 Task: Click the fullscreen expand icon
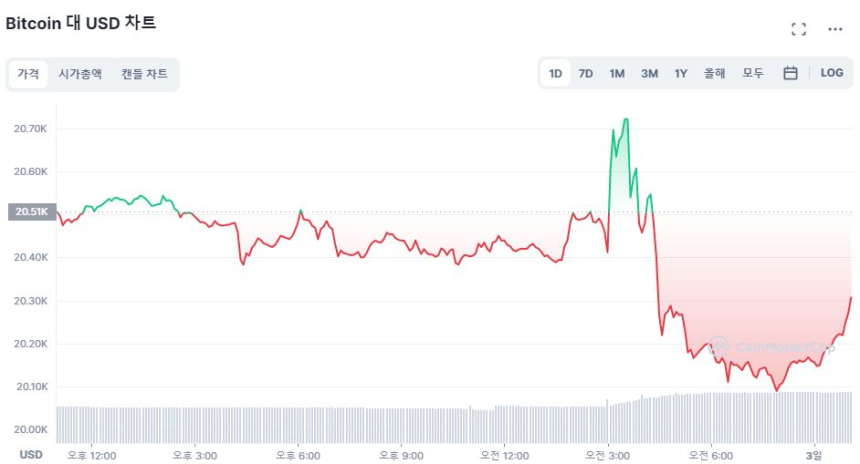point(798,29)
